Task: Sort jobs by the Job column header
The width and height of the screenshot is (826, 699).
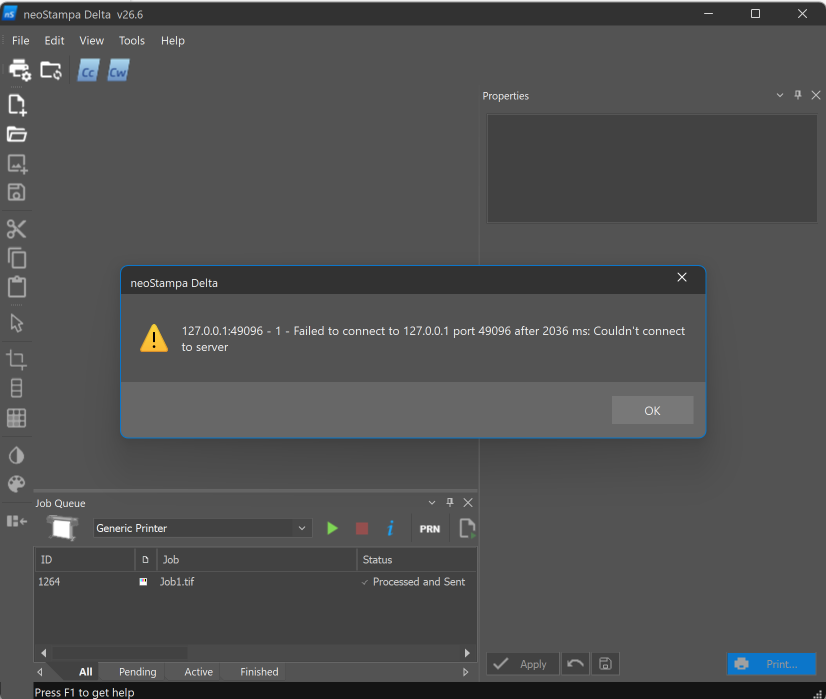Action: 257,559
